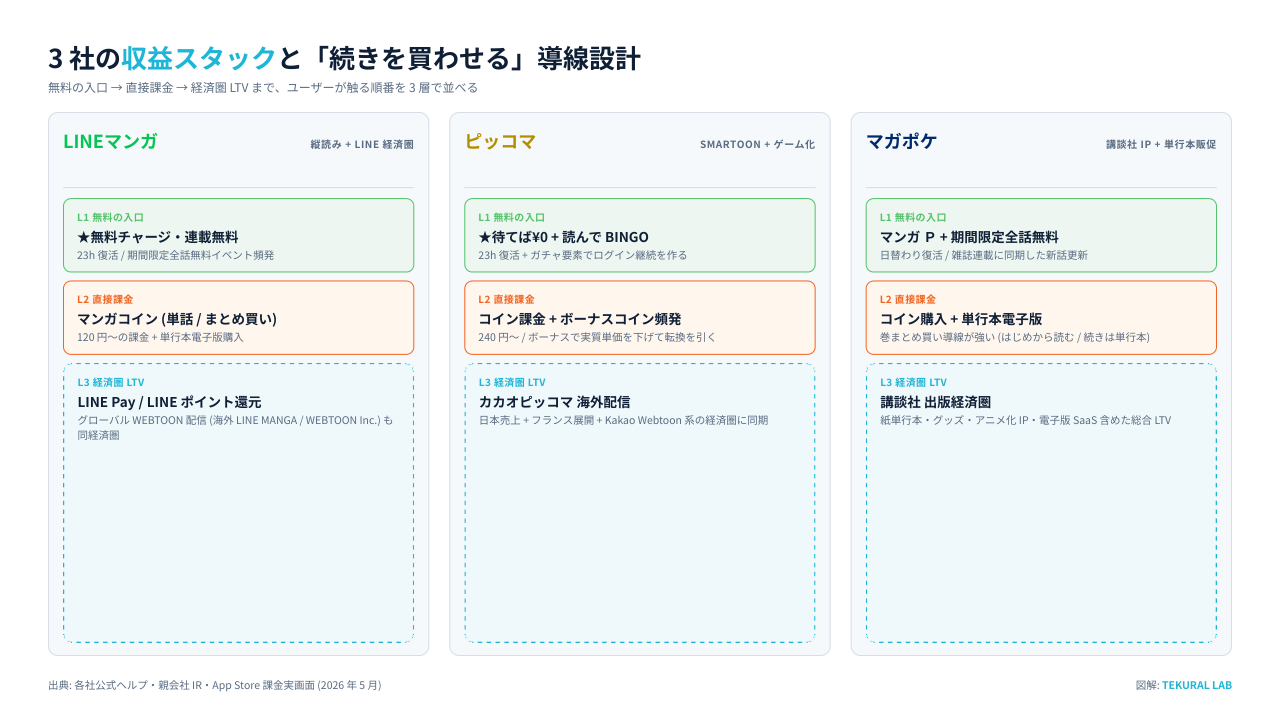The width and height of the screenshot is (1280, 720).
Task: Select the text "コイン課金 + ボーナスコイン頻発"
Action: tap(580, 319)
